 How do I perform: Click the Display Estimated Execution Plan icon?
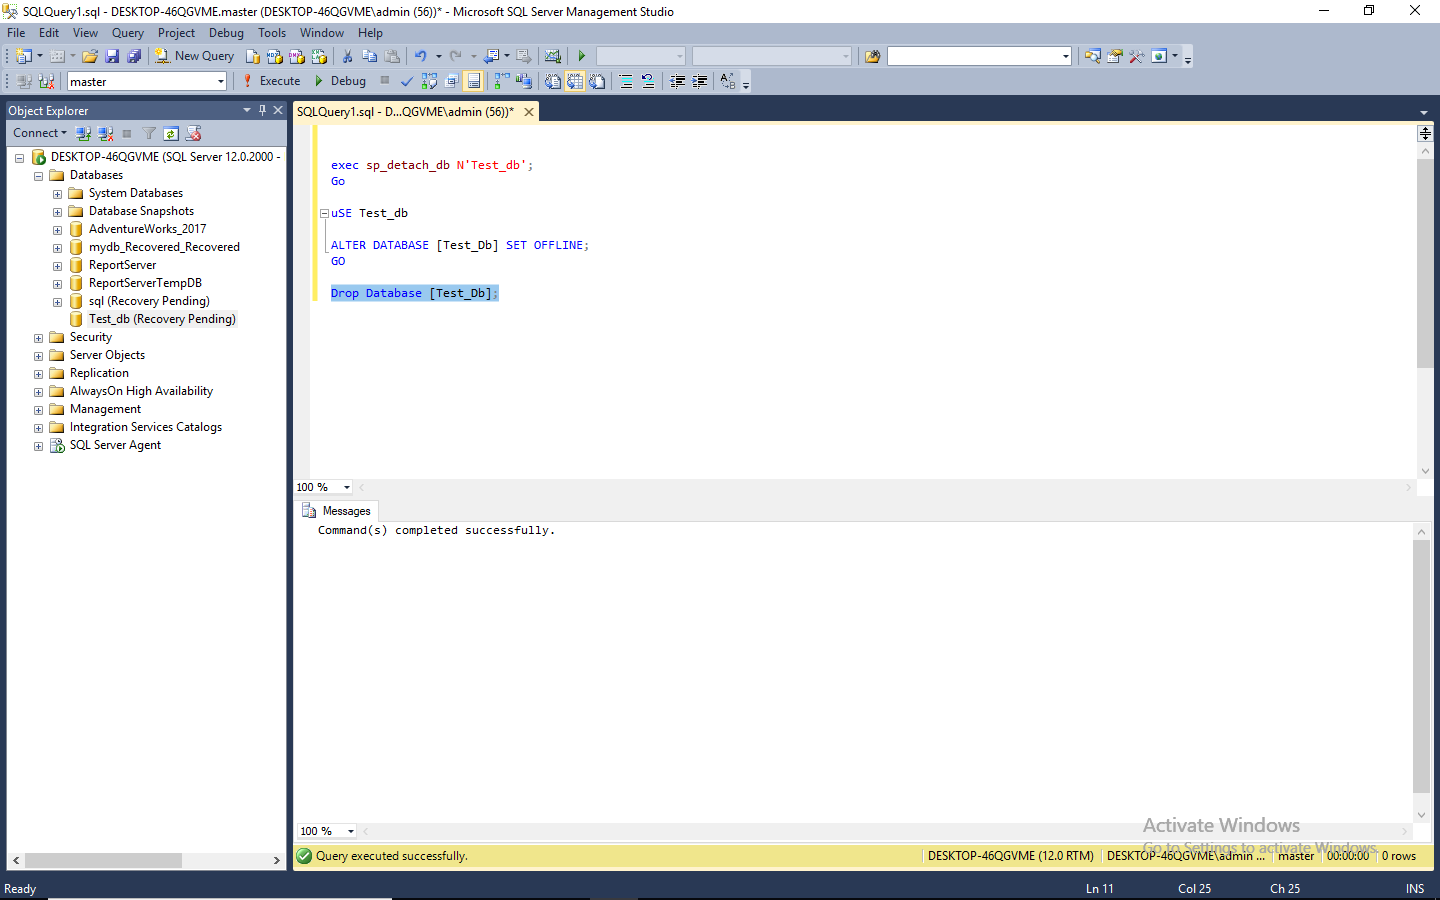coord(429,81)
